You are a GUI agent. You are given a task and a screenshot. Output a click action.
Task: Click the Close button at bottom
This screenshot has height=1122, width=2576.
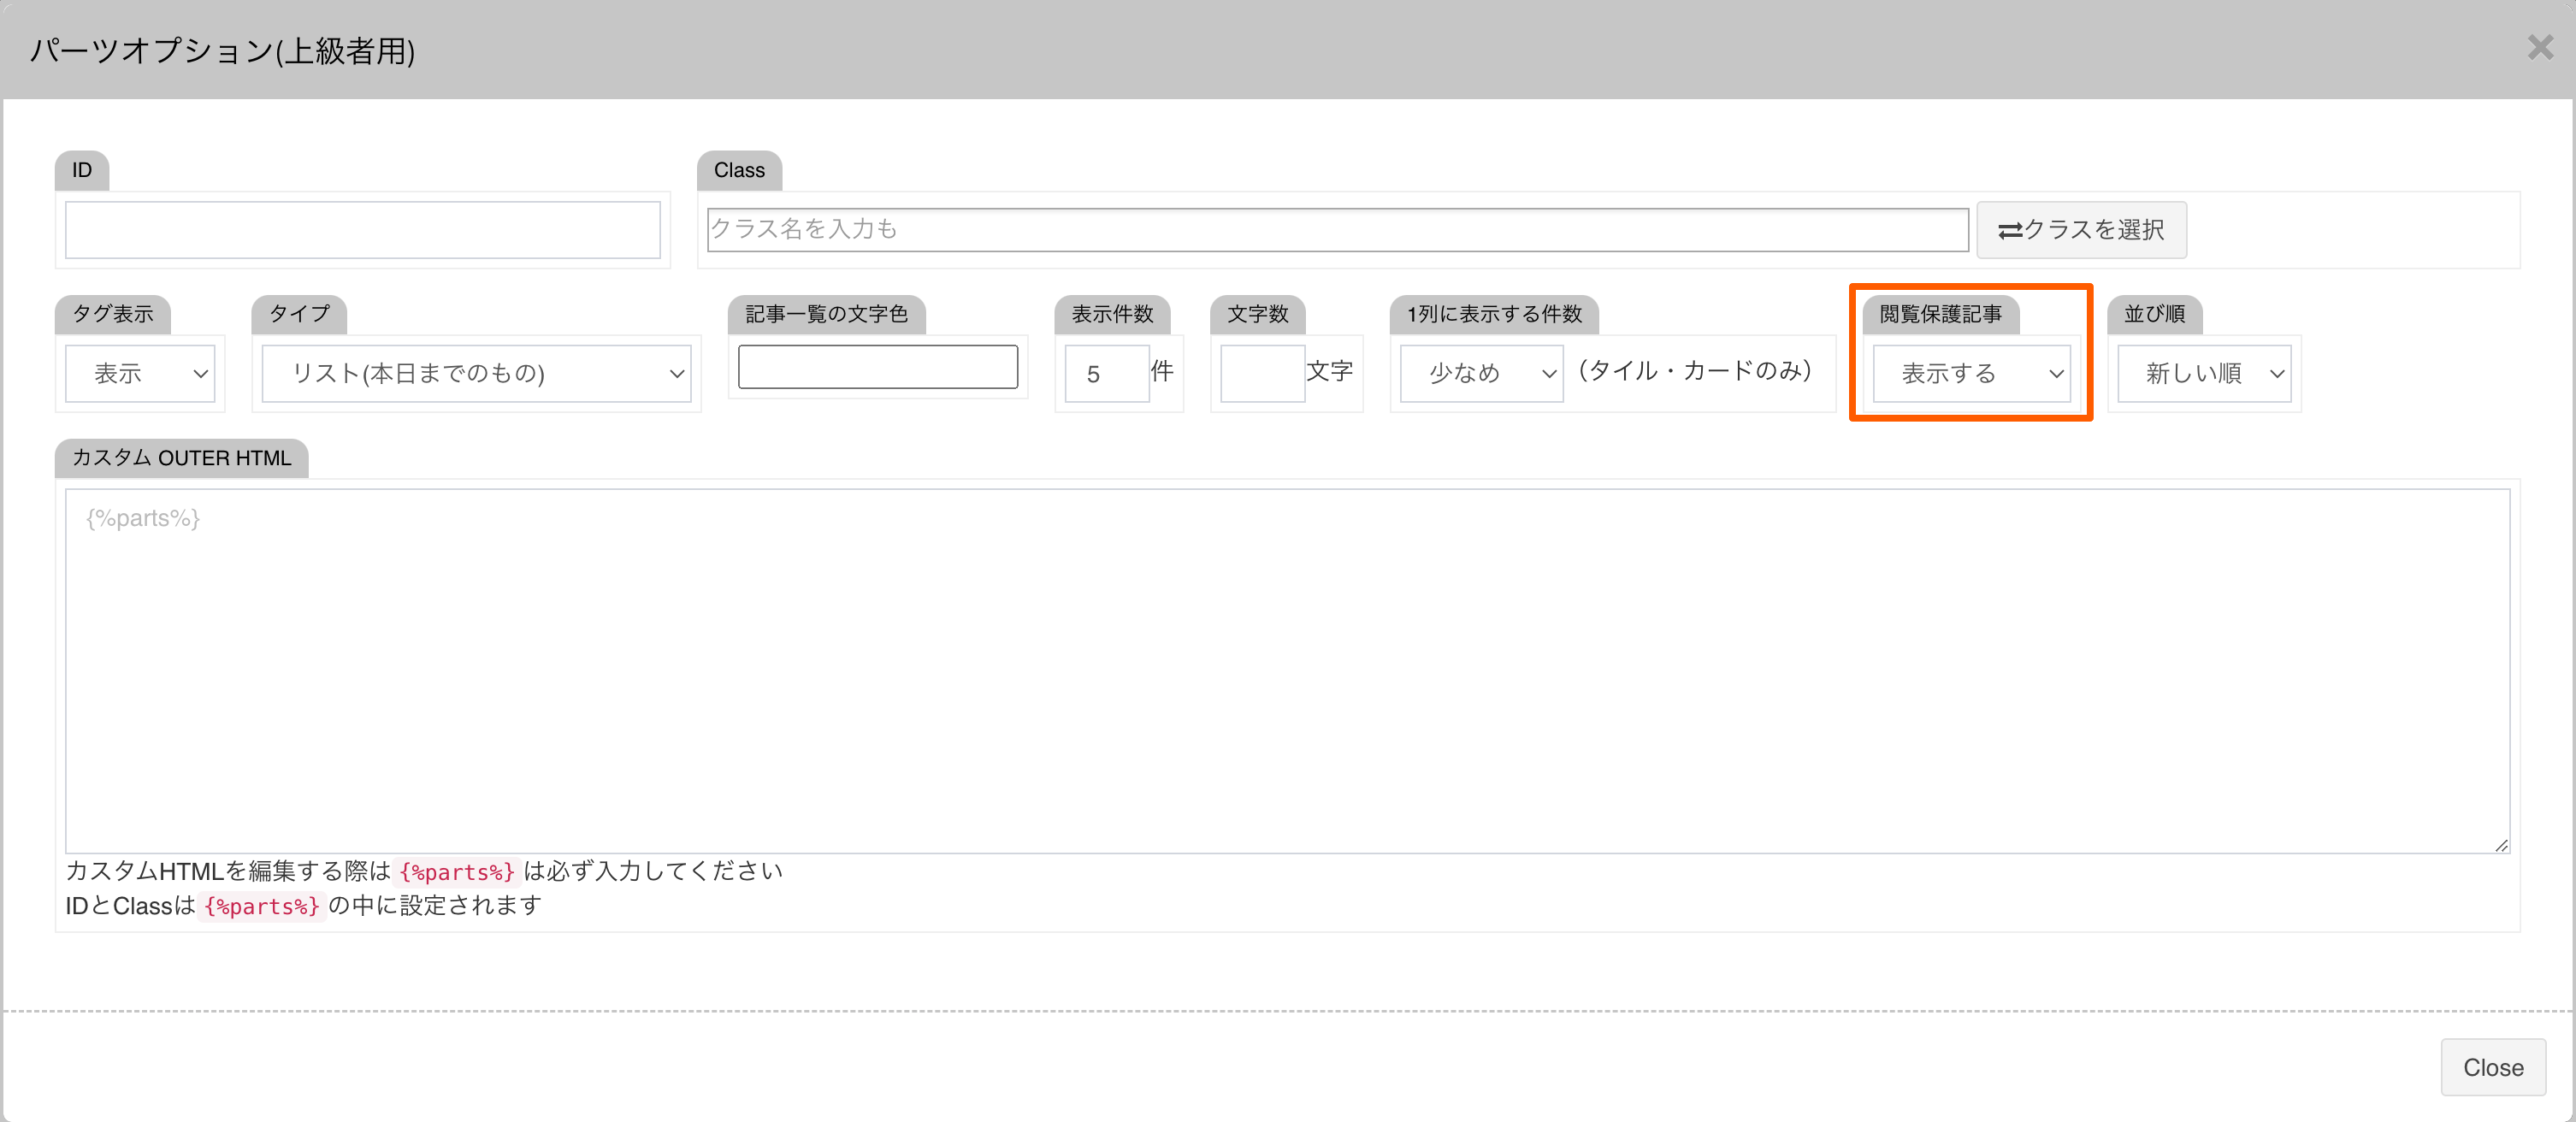(2493, 1067)
